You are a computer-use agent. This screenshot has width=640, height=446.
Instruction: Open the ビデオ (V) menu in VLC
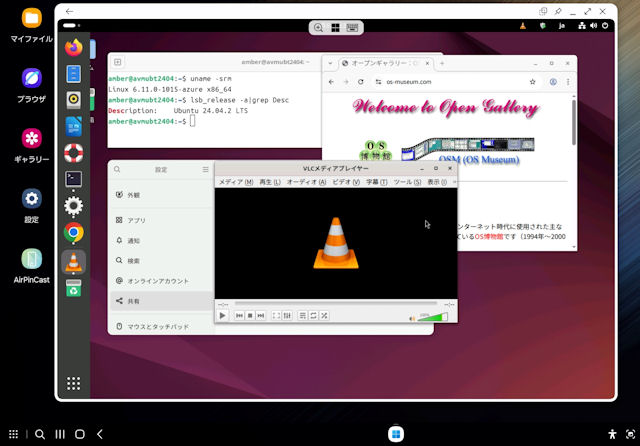tap(346, 182)
